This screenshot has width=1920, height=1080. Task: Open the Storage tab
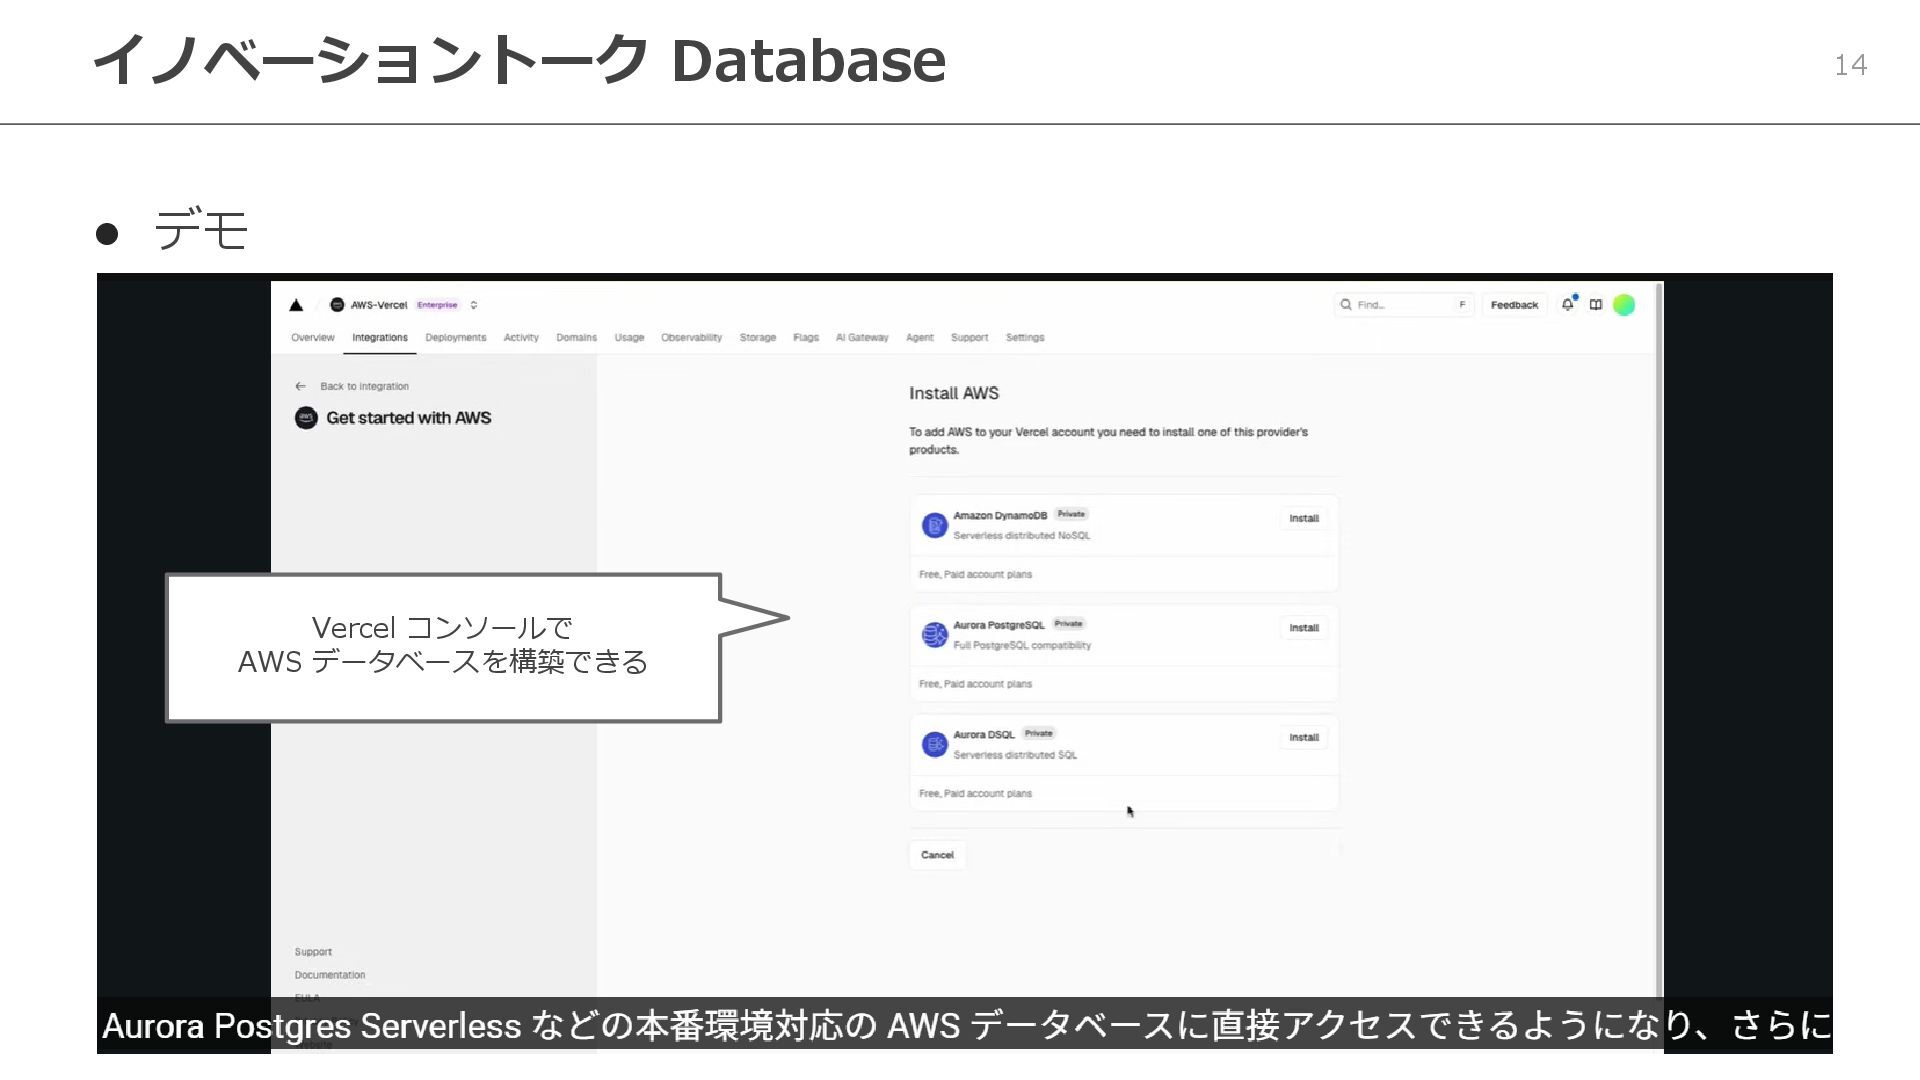pyautogui.click(x=757, y=338)
